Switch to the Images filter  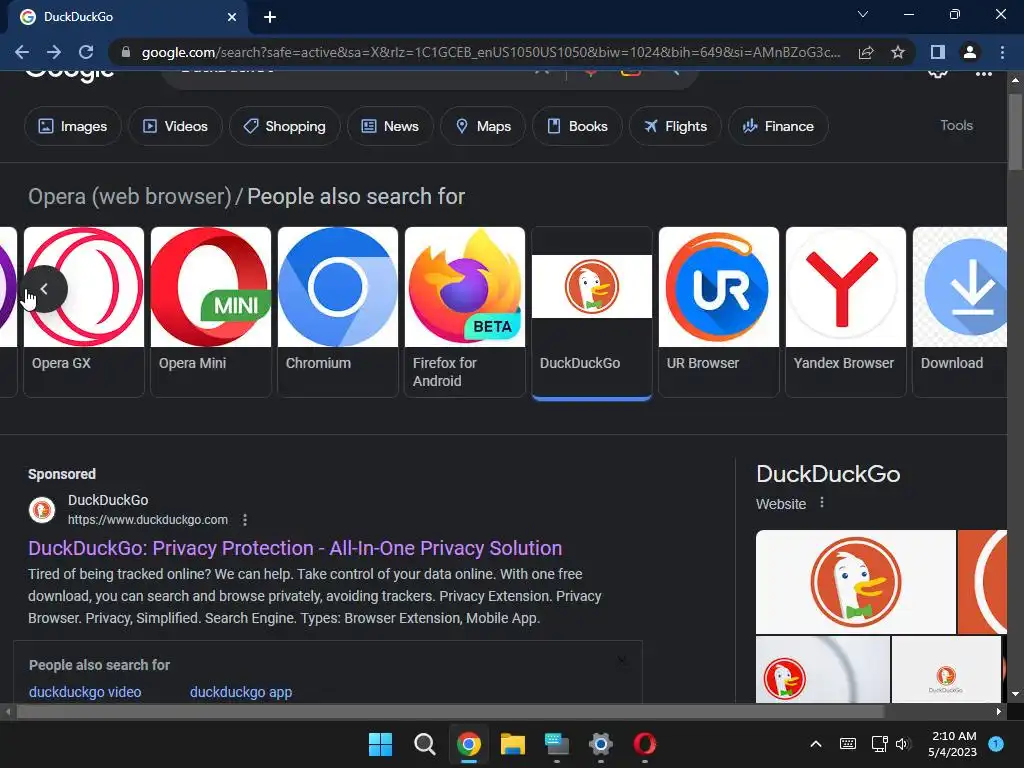click(72, 126)
